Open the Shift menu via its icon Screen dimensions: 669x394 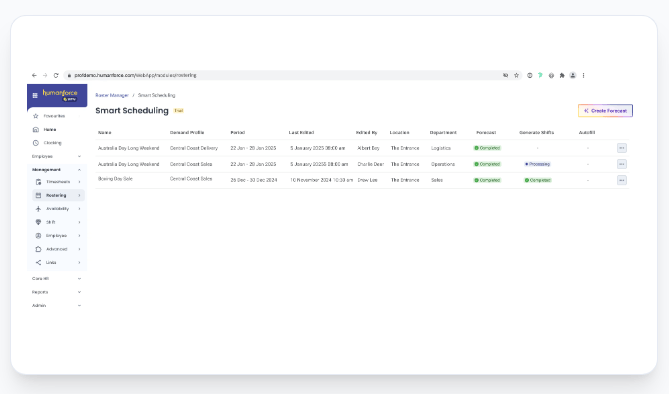click(x=38, y=222)
